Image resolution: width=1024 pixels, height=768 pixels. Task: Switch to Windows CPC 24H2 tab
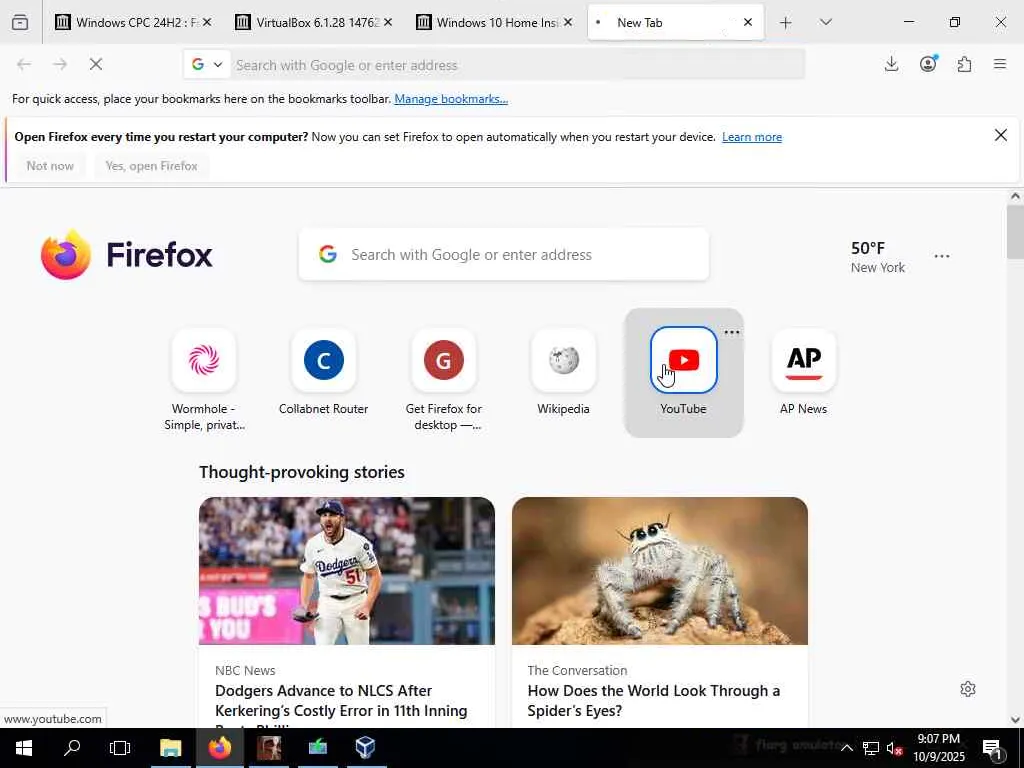134,23
